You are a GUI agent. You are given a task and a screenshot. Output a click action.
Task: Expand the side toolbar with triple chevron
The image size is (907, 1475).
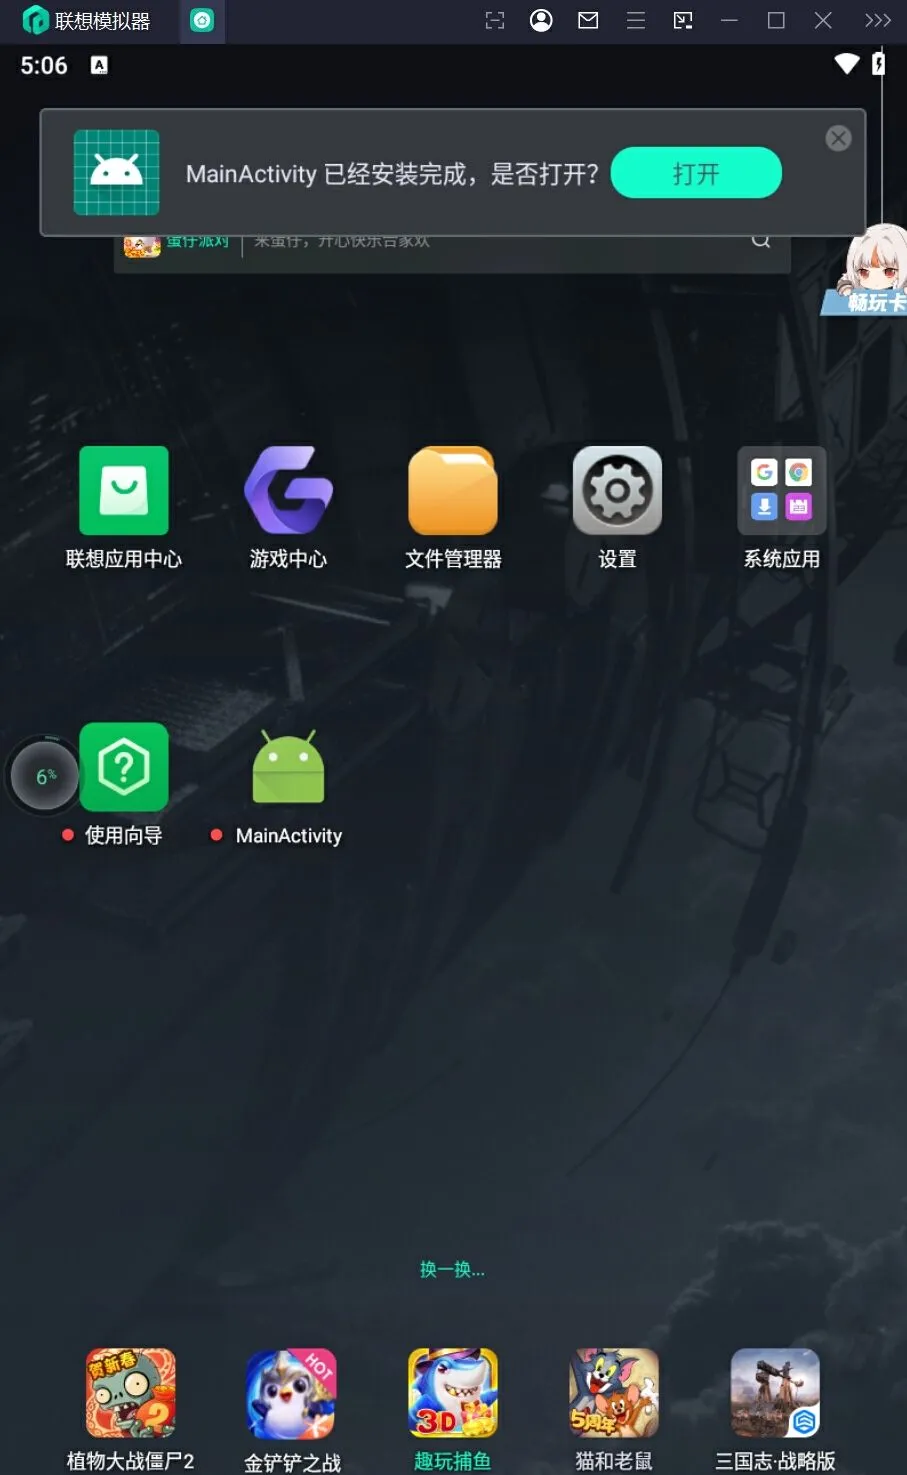tap(877, 21)
